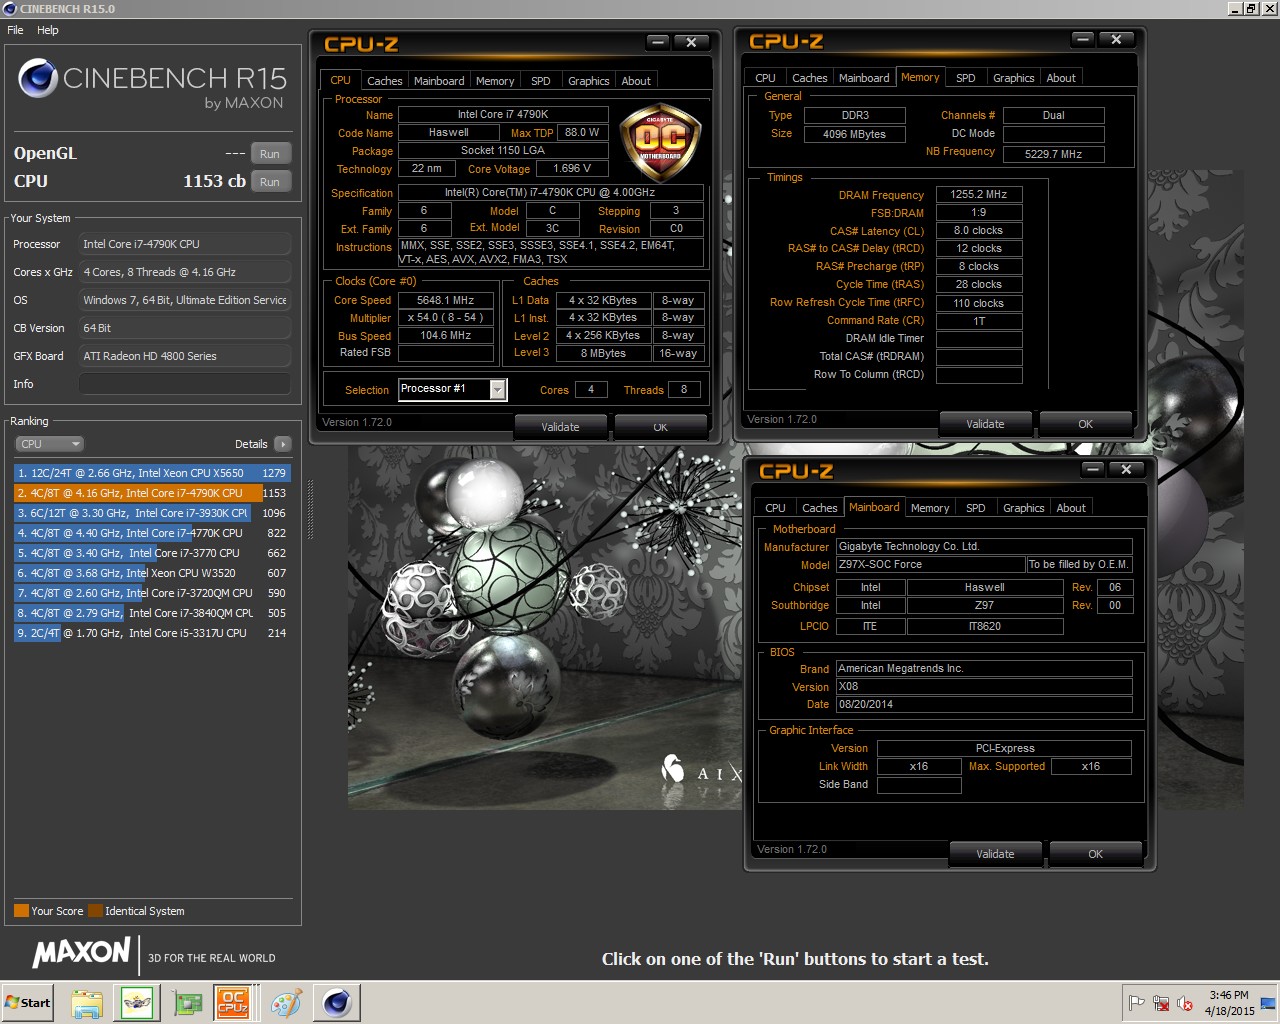Open the Help menu in Cinebench
Viewport: 1280px width, 1024px height.
tap(48, 30)
